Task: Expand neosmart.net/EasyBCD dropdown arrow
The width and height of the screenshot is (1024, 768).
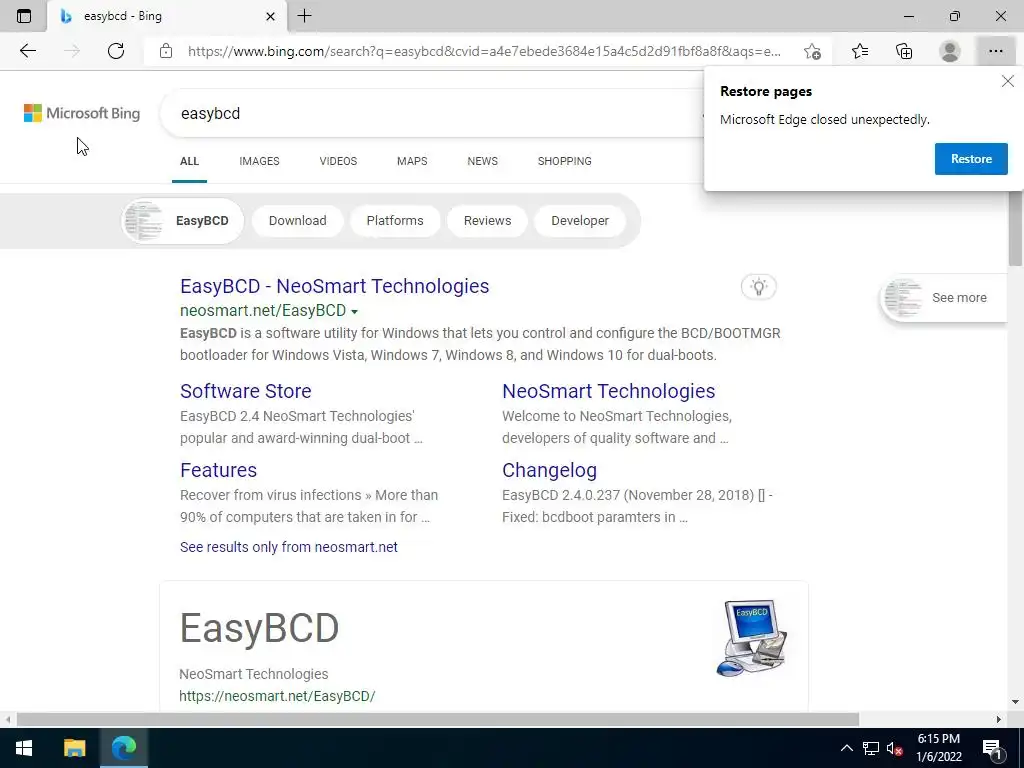Action: pyautogui.click(x=354, y=312)
